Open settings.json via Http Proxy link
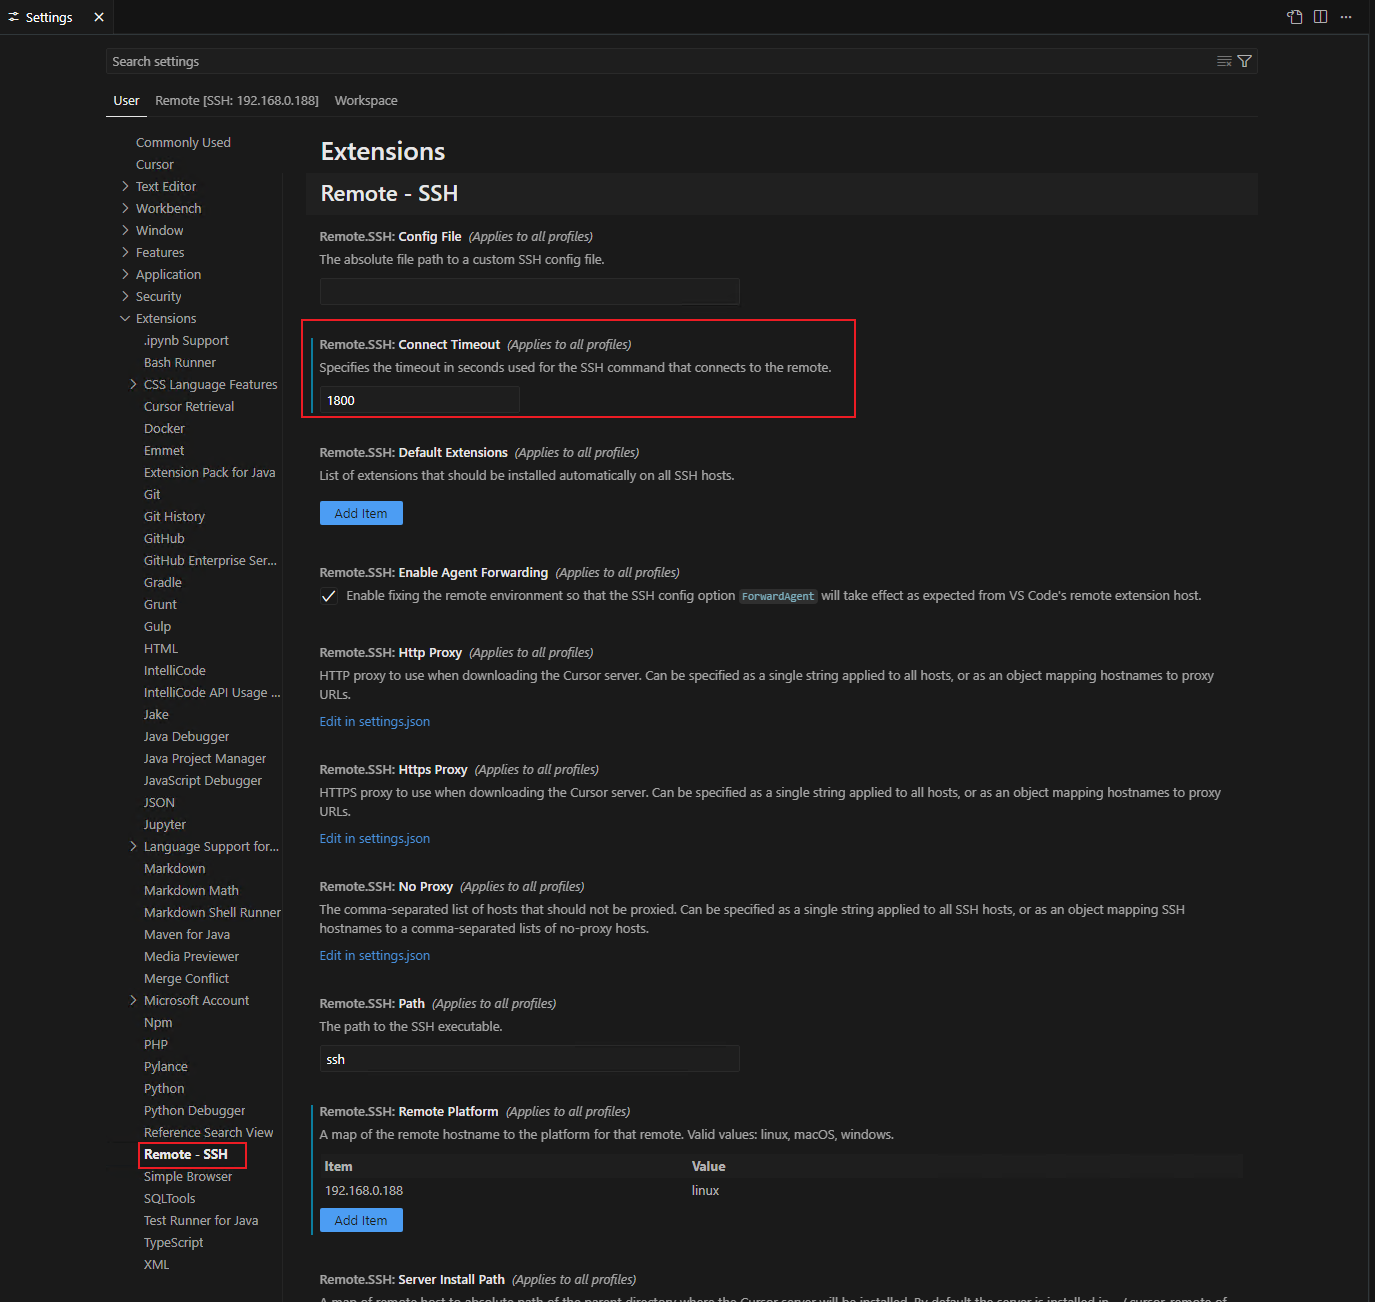1375x1302 pixels. 374,721
